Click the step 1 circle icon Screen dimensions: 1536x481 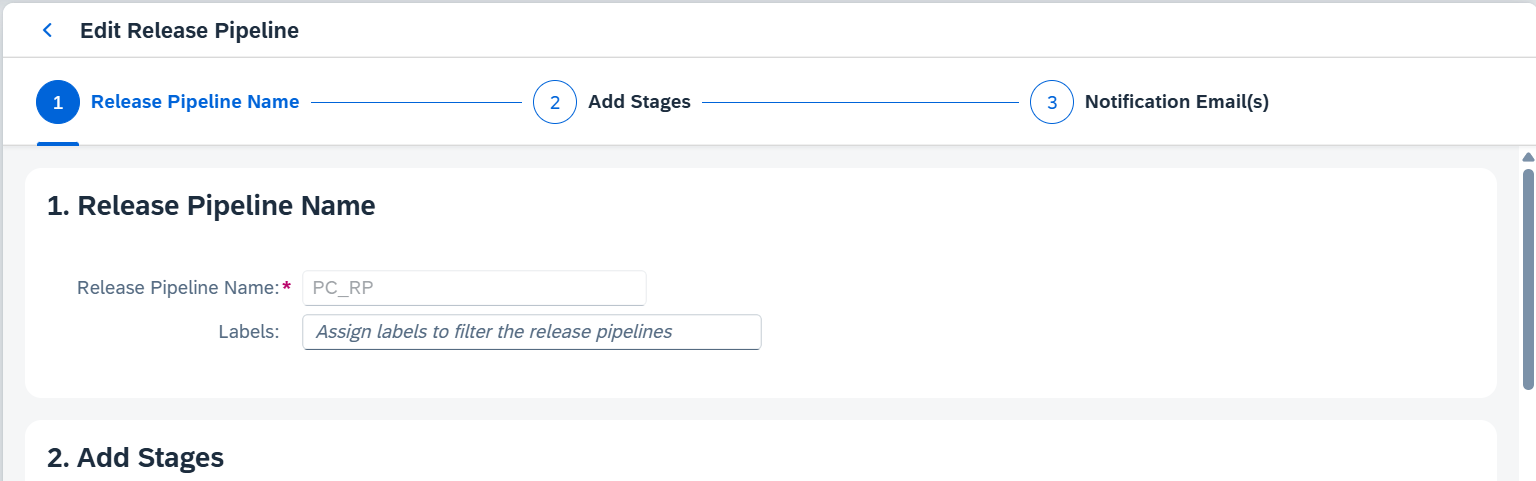coord(58,102)
